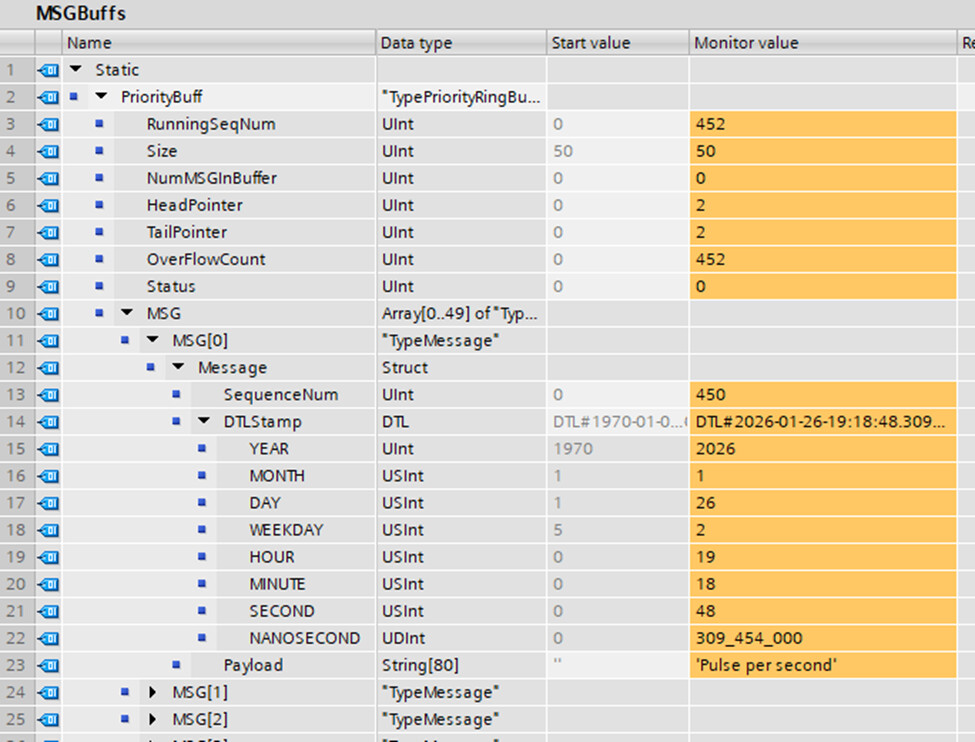The image size is (975, 742).
Task: Select the OverFlowCount monitor value 452
Action: (x=710, y=259)
